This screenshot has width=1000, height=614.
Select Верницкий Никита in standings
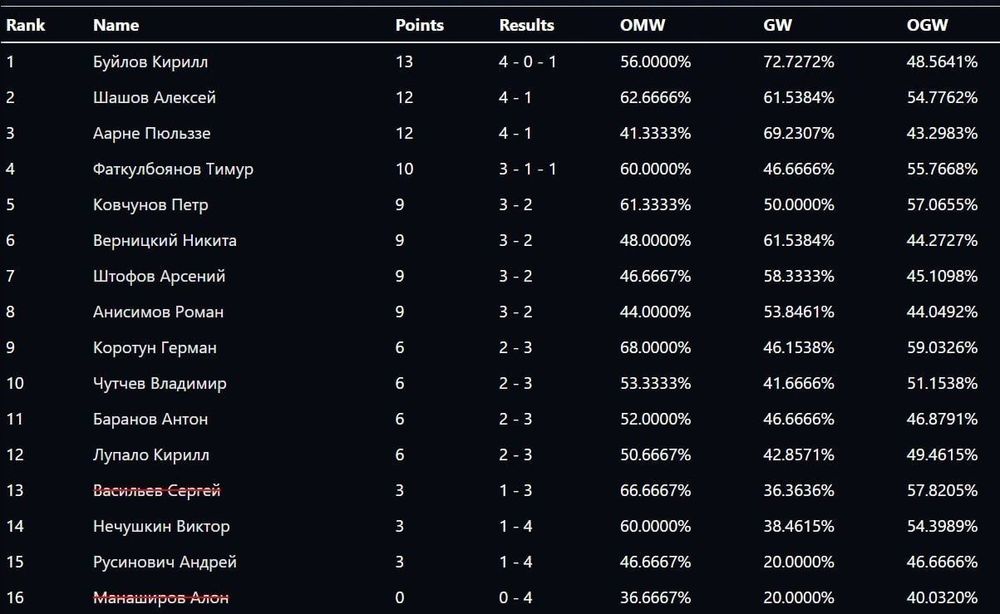(x=164, y=241)
